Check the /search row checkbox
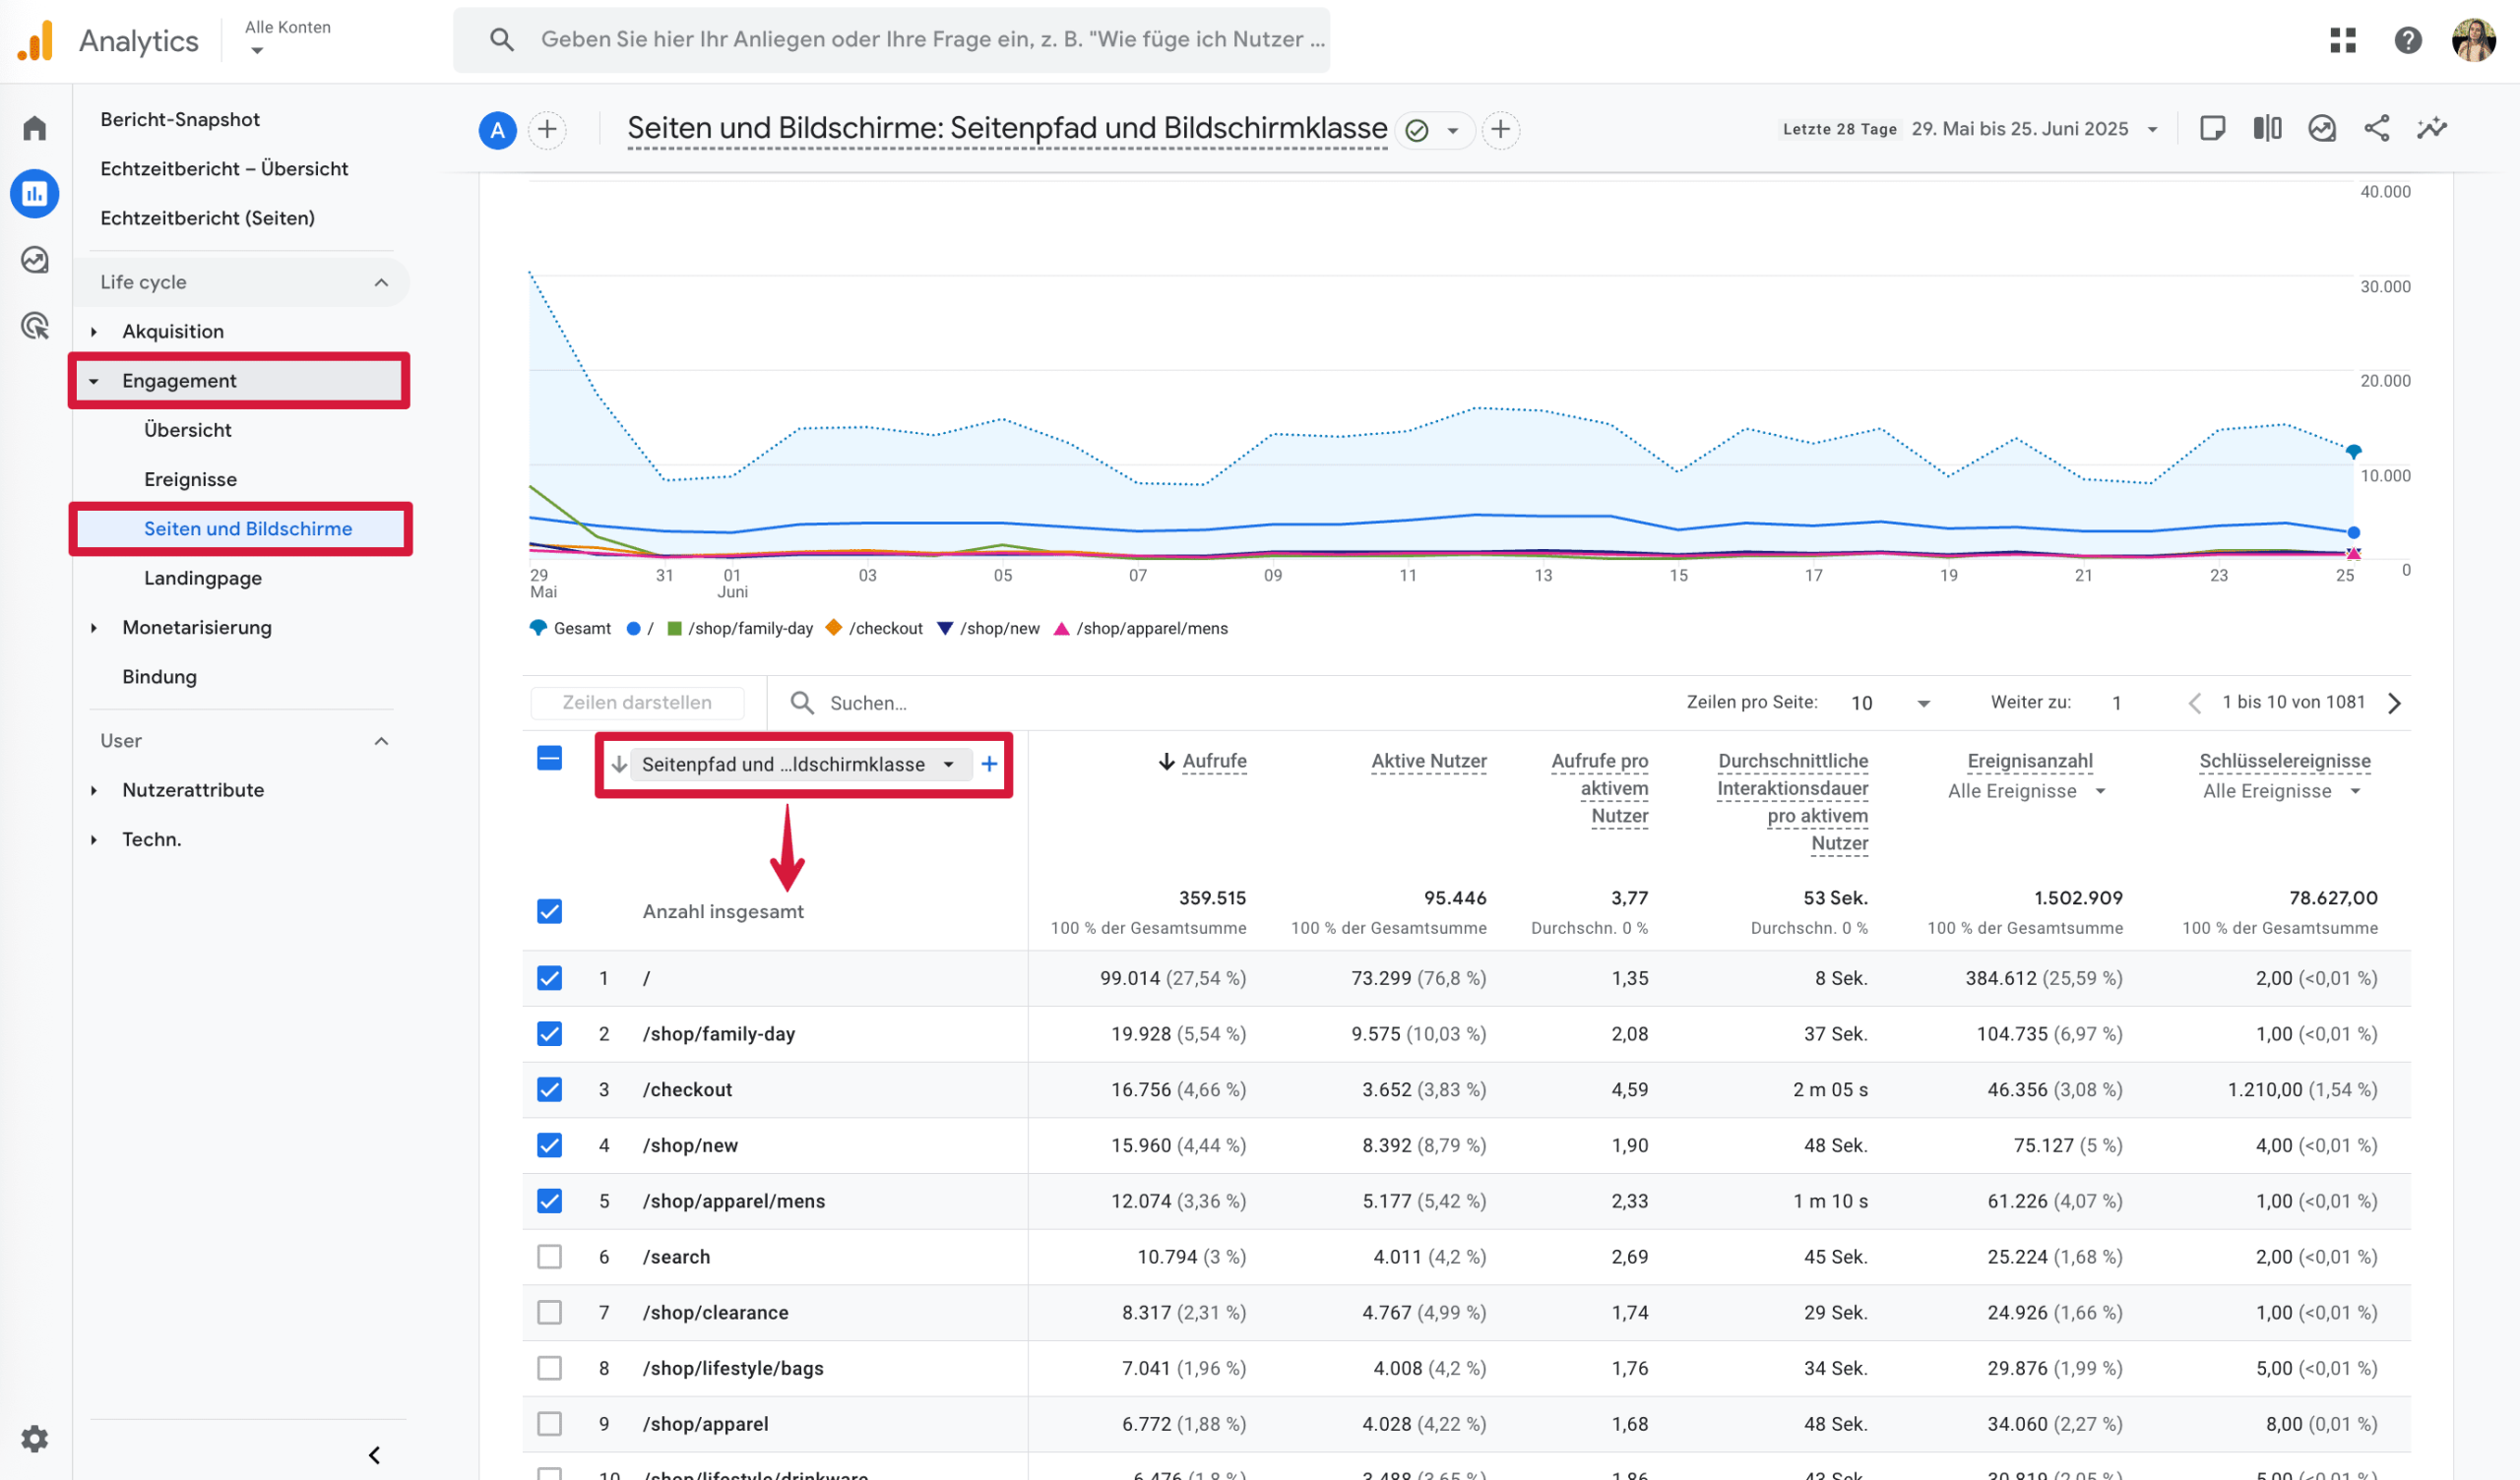 point(549,1256)
